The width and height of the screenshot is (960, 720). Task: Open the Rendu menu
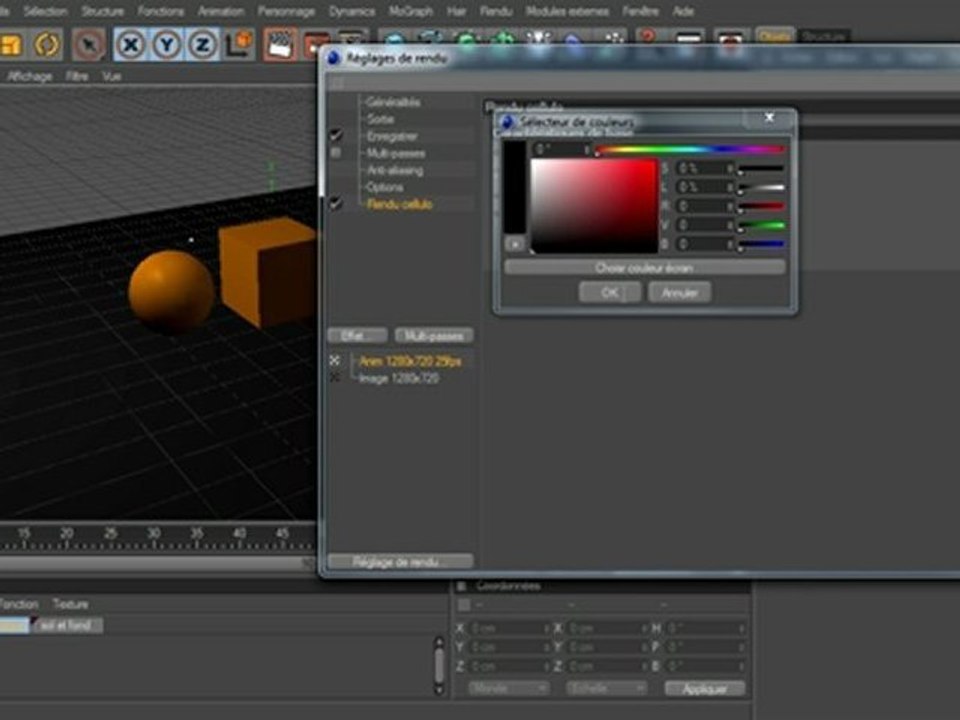click(x=495, y=11)
